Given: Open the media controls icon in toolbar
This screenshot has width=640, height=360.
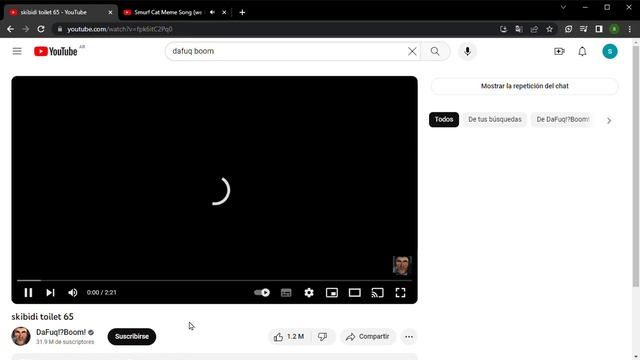Looking at the screenshot, I should pos(584,29).
